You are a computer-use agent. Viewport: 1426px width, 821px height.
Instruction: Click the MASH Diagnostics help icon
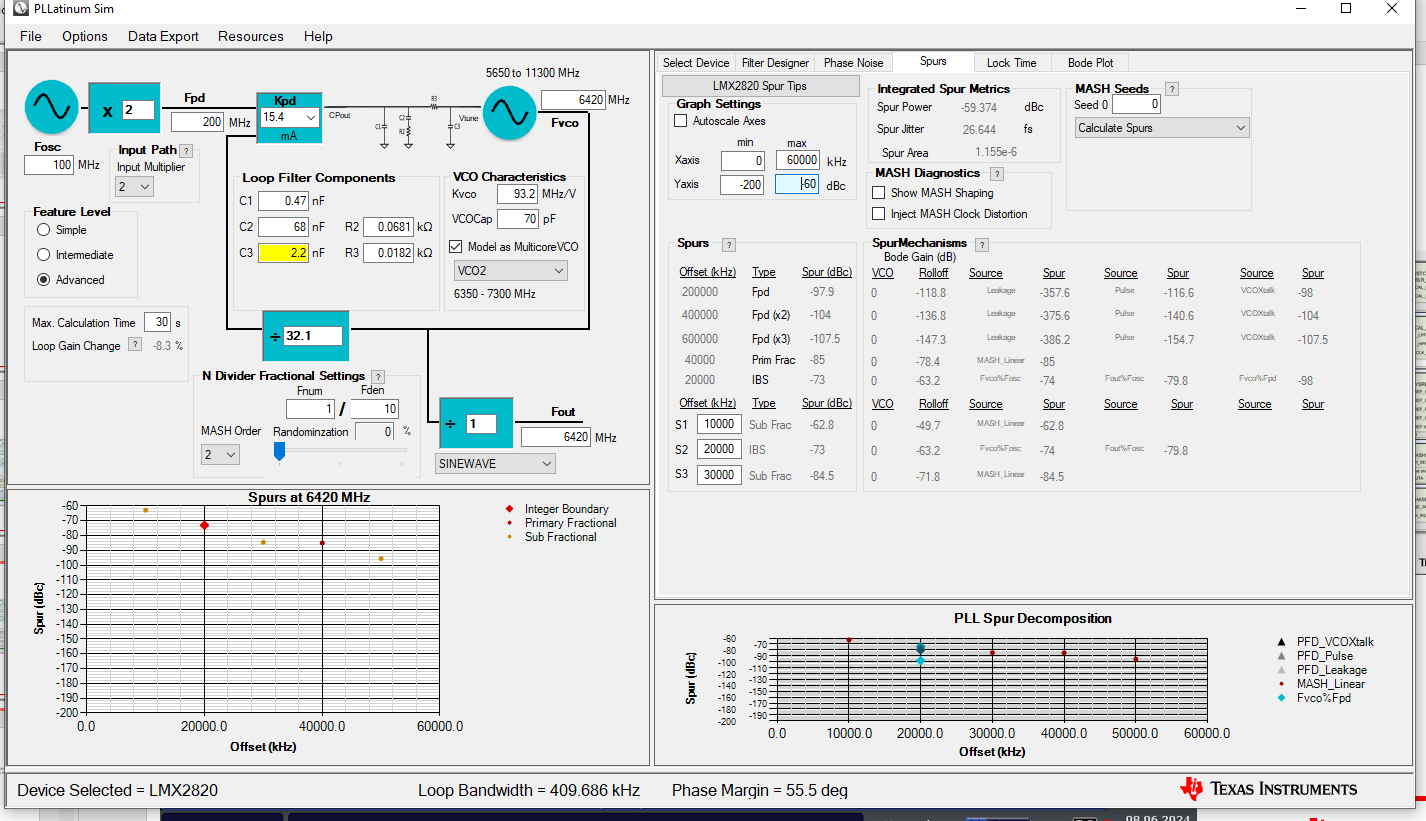coord(996,174)
